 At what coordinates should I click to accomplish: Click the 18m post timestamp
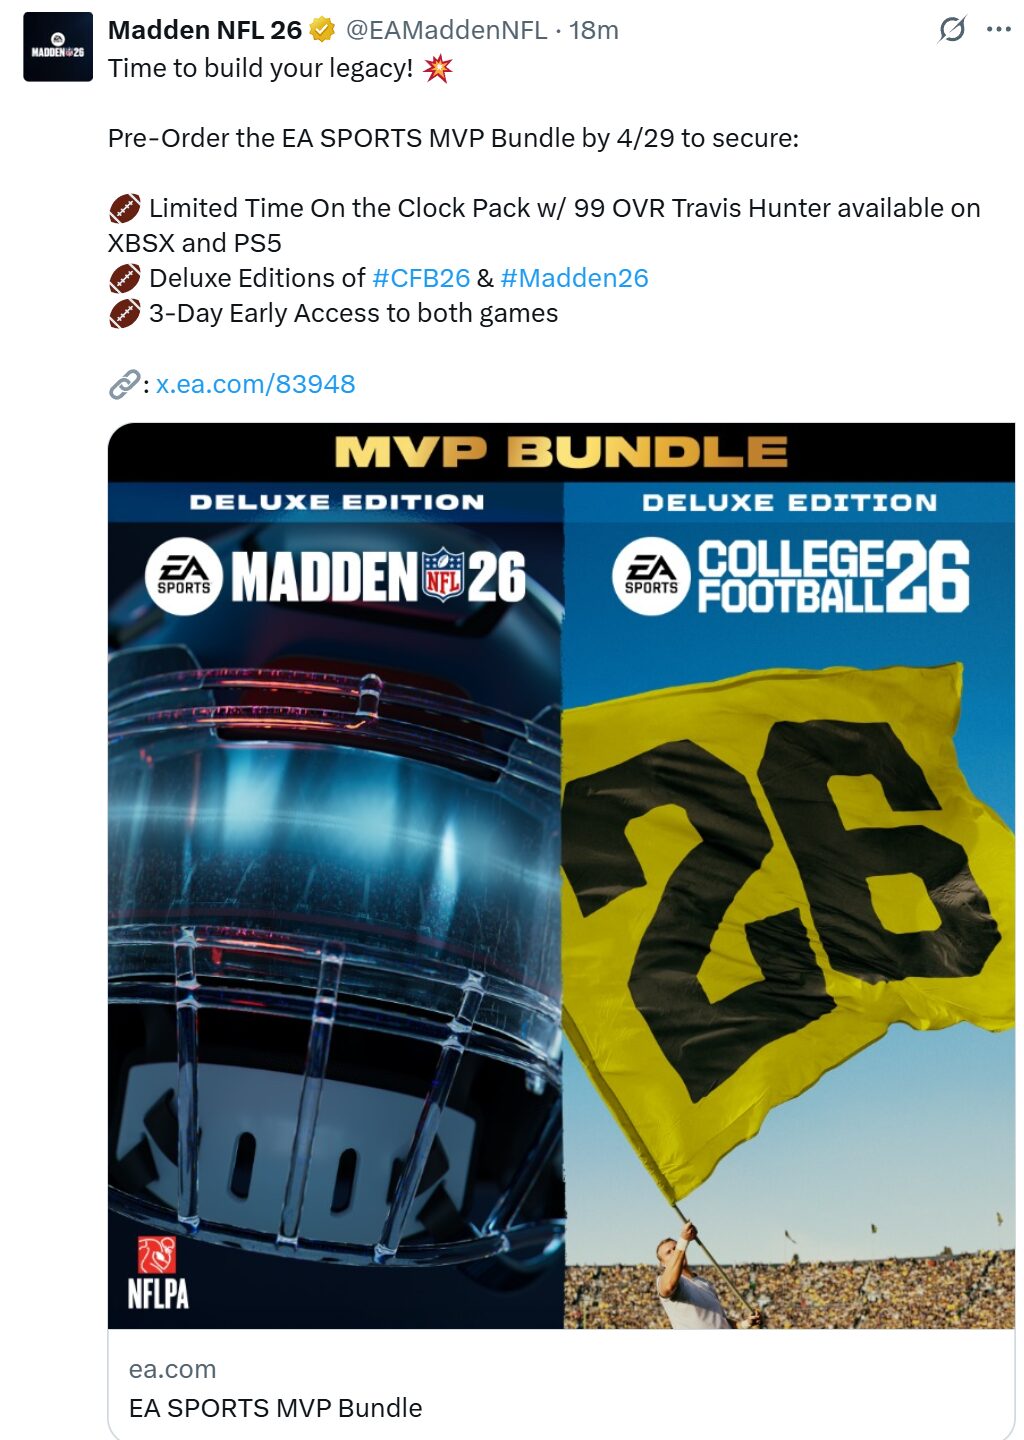(x=594, y=31)
